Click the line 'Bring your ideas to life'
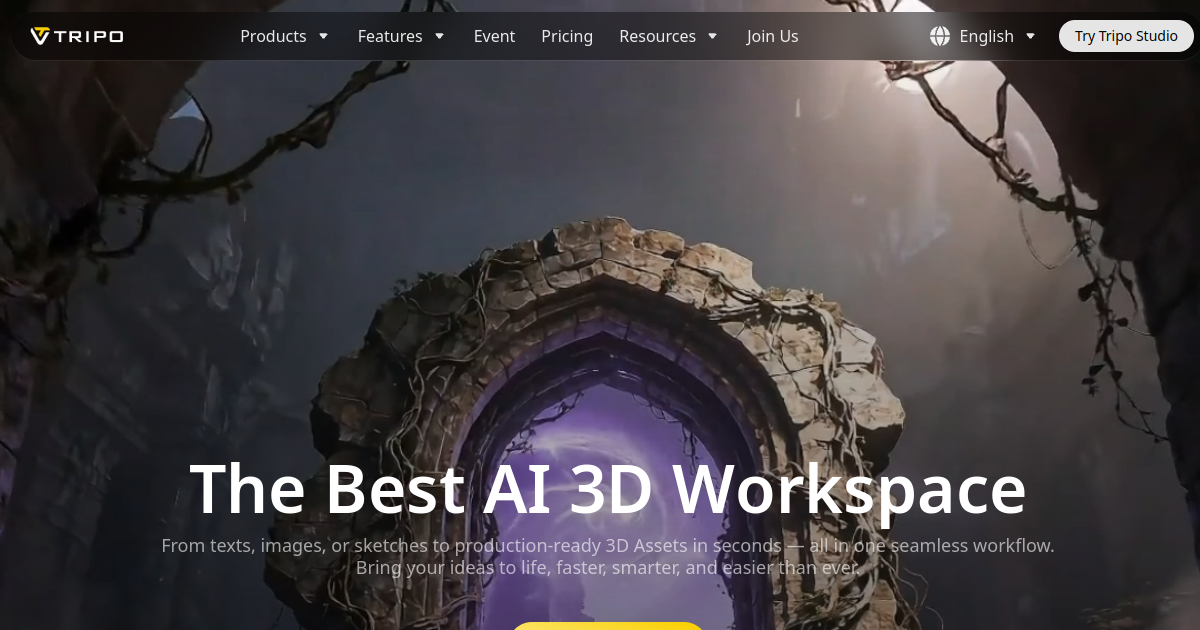 click(608, 568)
